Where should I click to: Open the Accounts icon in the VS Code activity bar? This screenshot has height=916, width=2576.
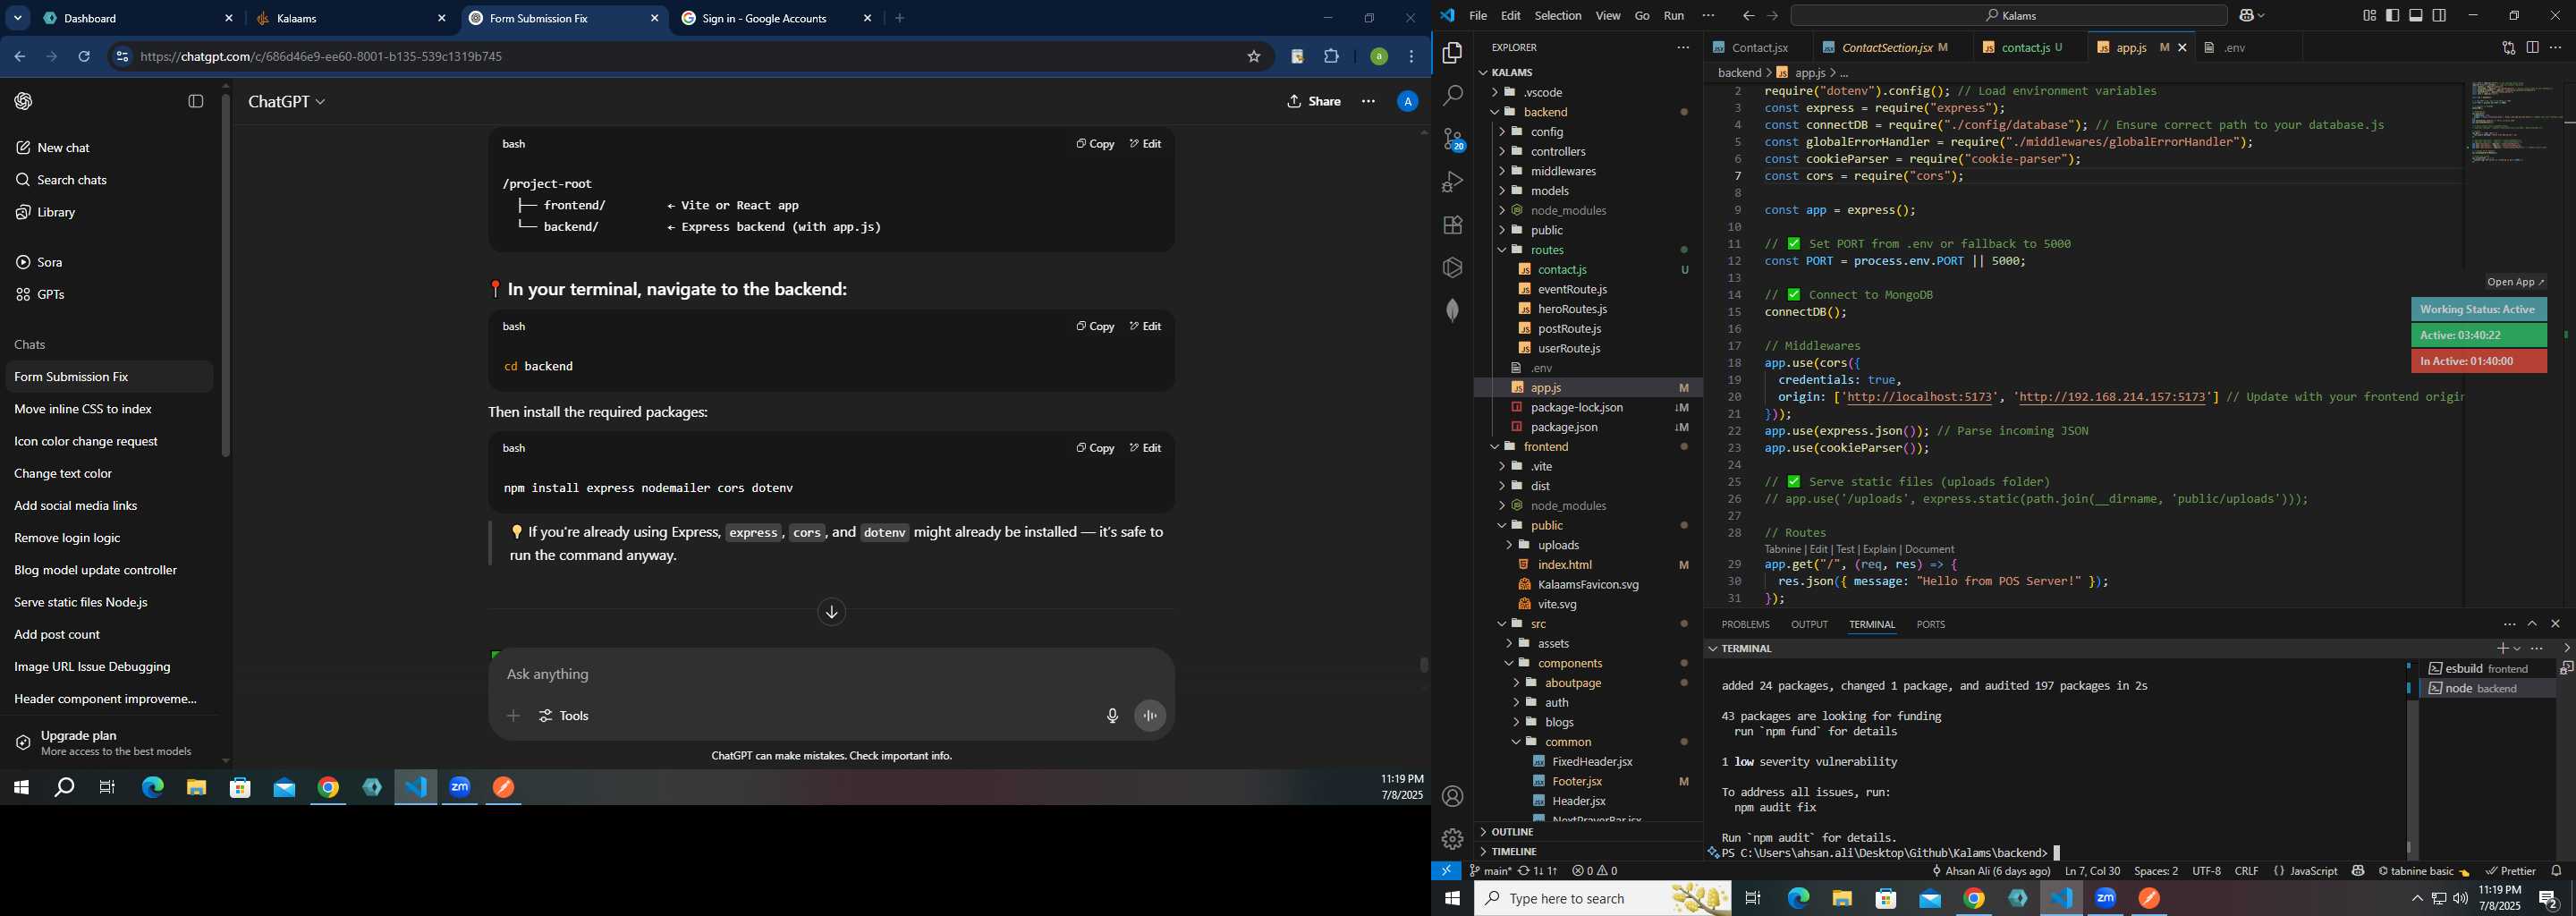[x=1452, y=796]
